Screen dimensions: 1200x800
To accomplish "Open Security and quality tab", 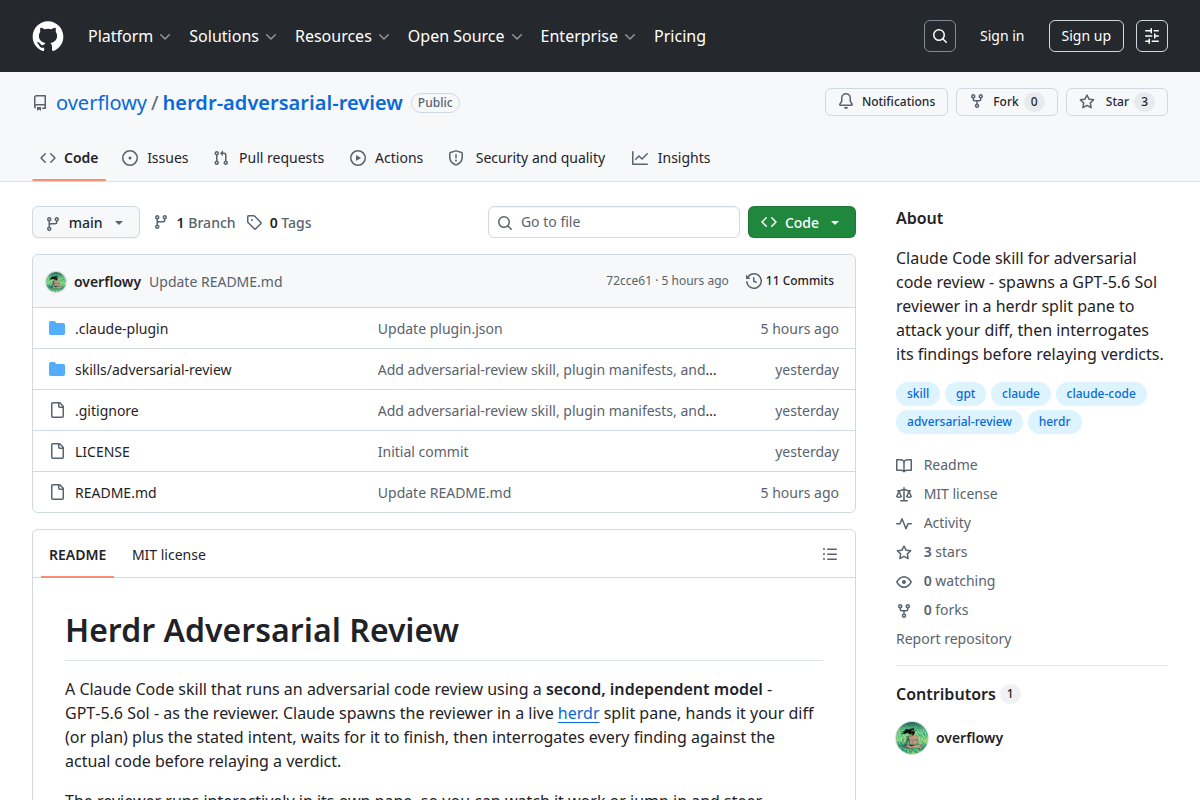I will (x=527, y=158).
